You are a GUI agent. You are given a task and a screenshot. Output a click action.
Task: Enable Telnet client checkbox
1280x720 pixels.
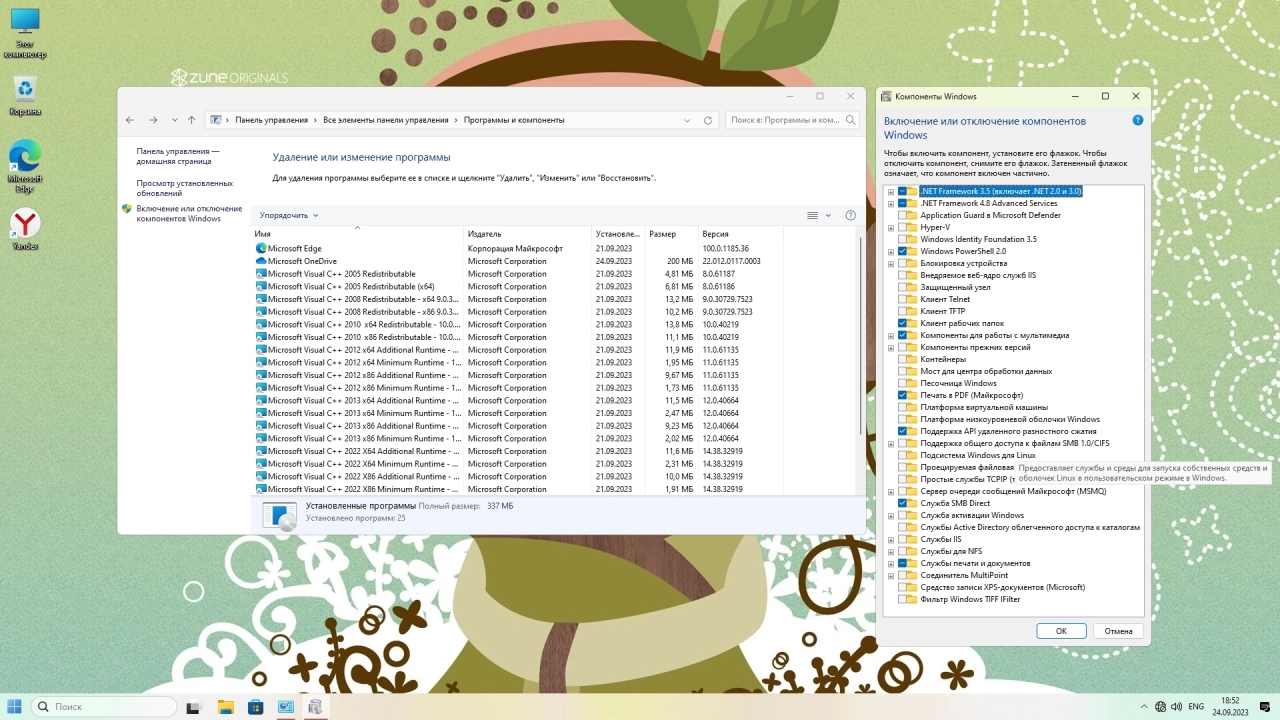tap(903, 299)
